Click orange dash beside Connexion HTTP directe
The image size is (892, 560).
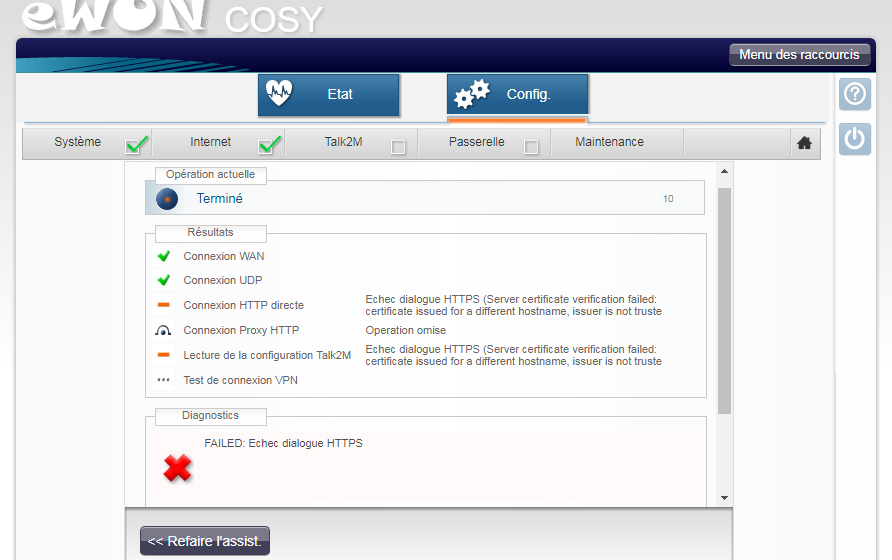pyautogui.click(x=164, y=305)
